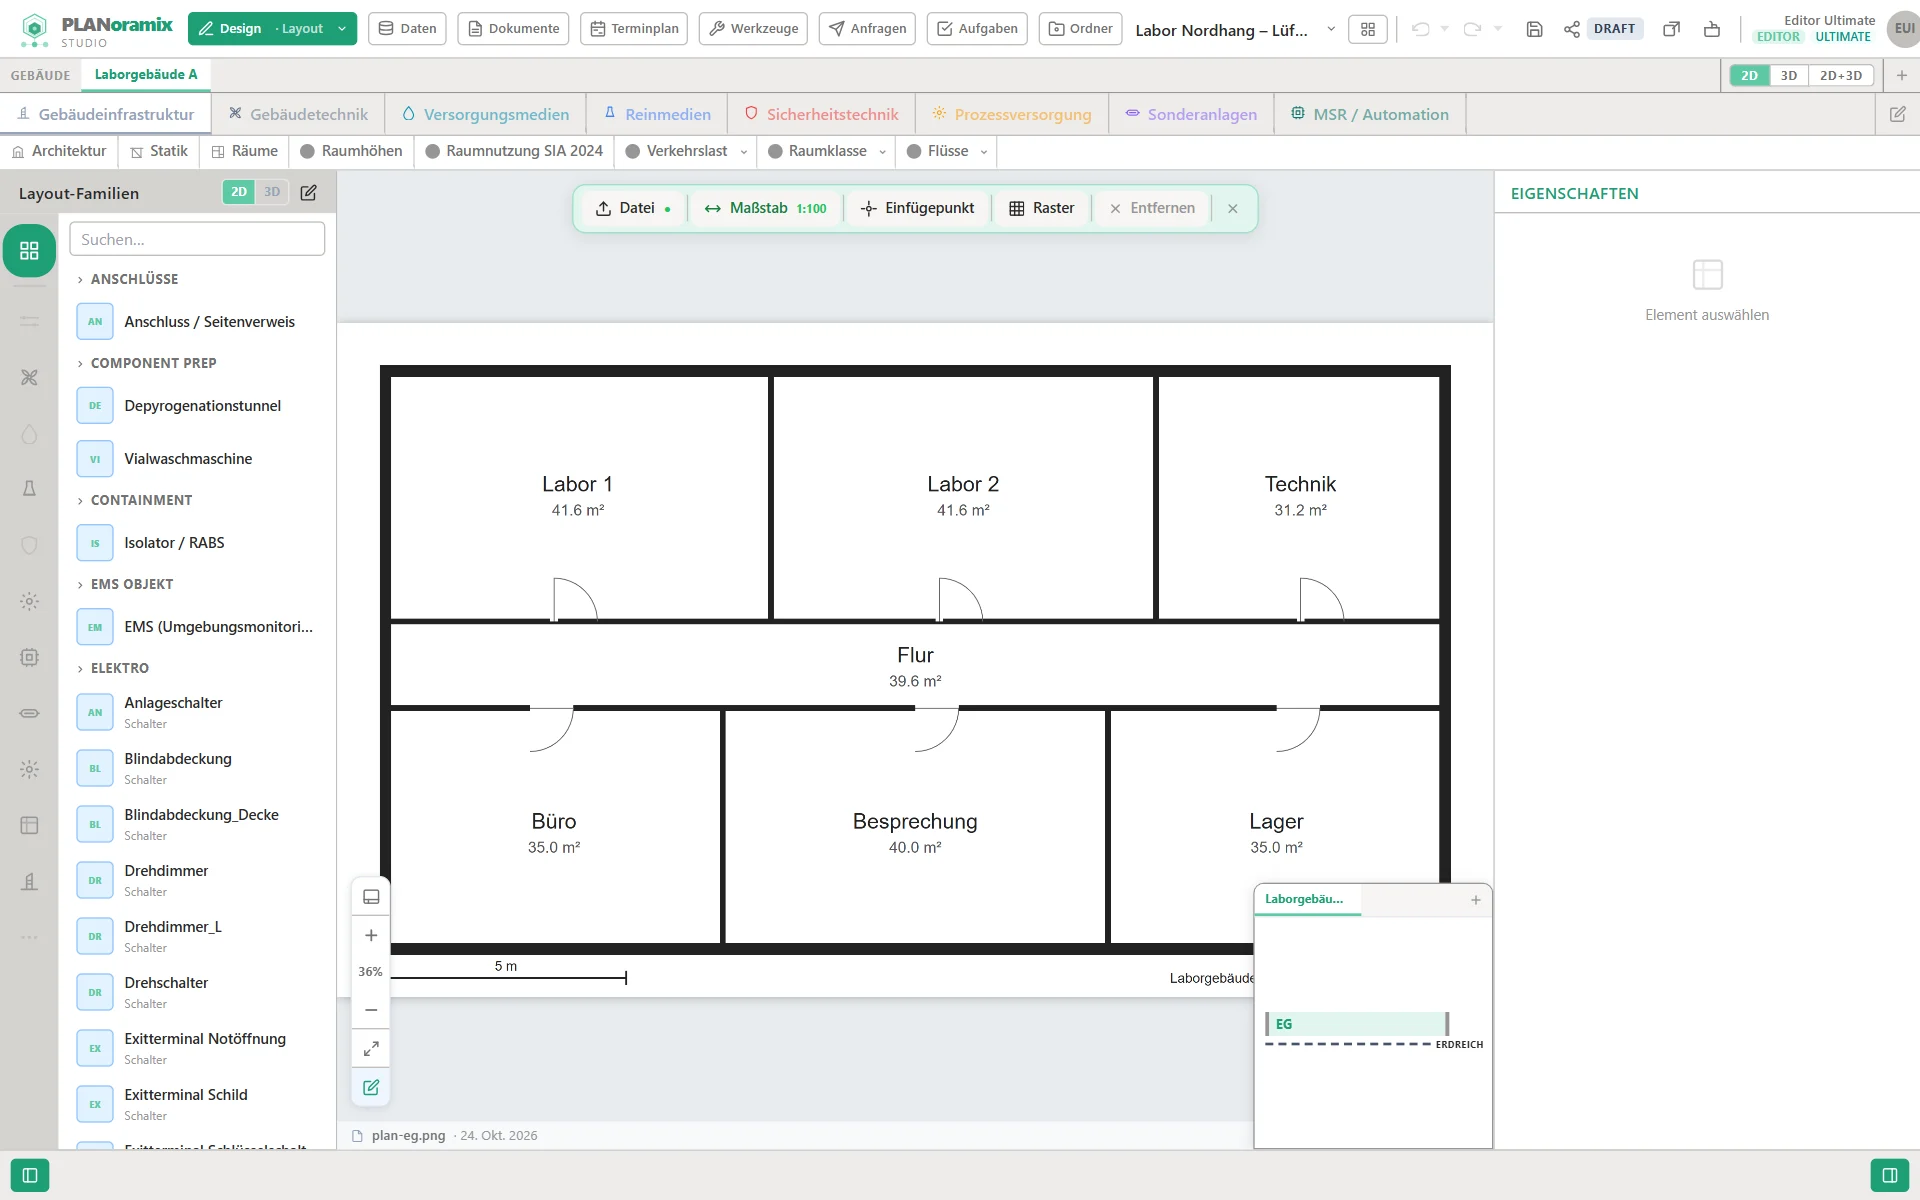Click the fullscreen expand icon on canvas

pyautogui.click(x=371, y=1048)
